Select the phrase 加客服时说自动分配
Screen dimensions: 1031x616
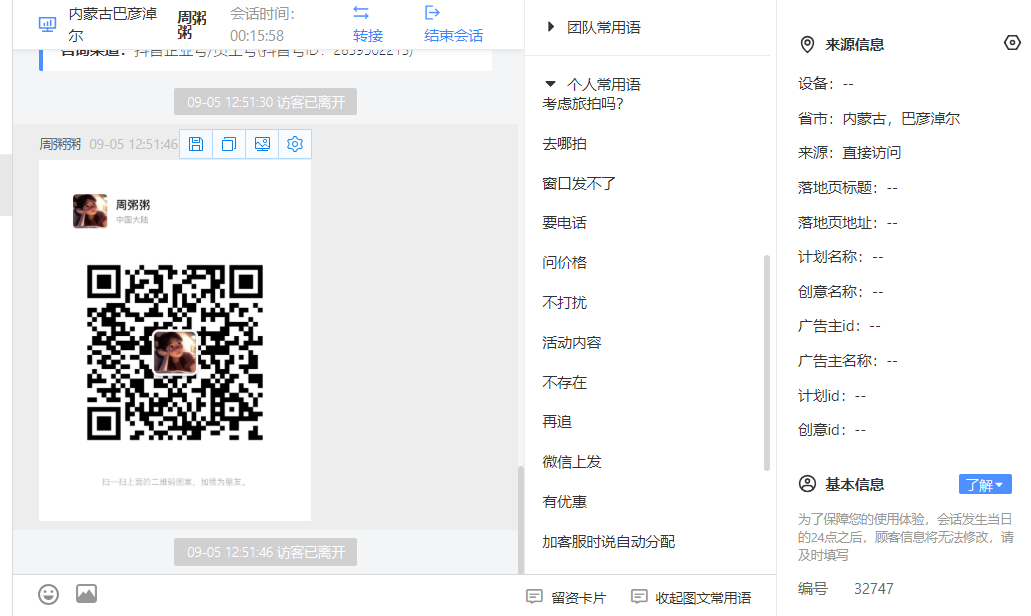pos(608,542)
